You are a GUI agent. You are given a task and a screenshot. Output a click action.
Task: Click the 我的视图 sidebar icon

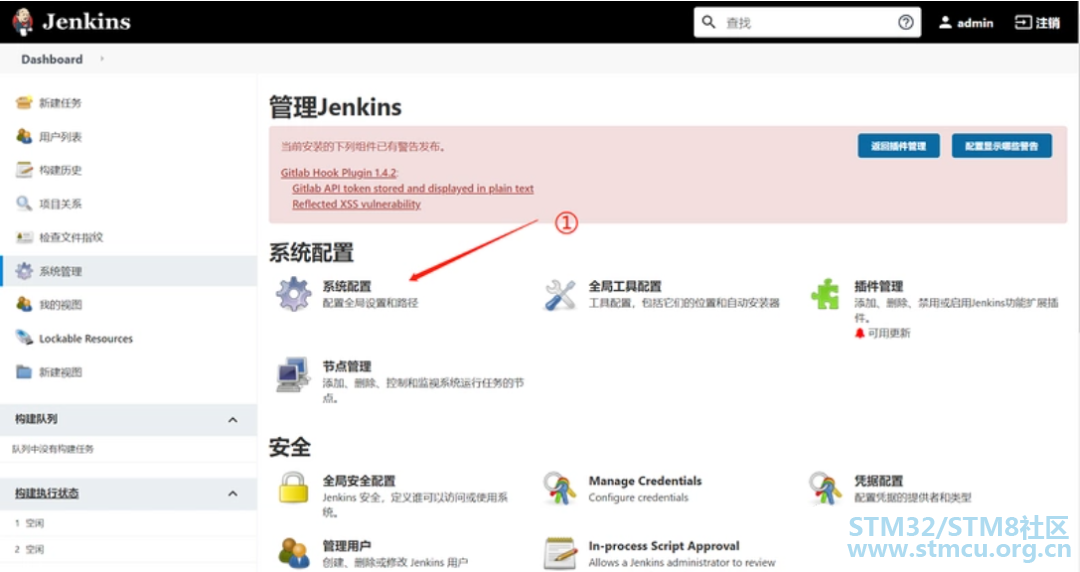coord(23,304)
